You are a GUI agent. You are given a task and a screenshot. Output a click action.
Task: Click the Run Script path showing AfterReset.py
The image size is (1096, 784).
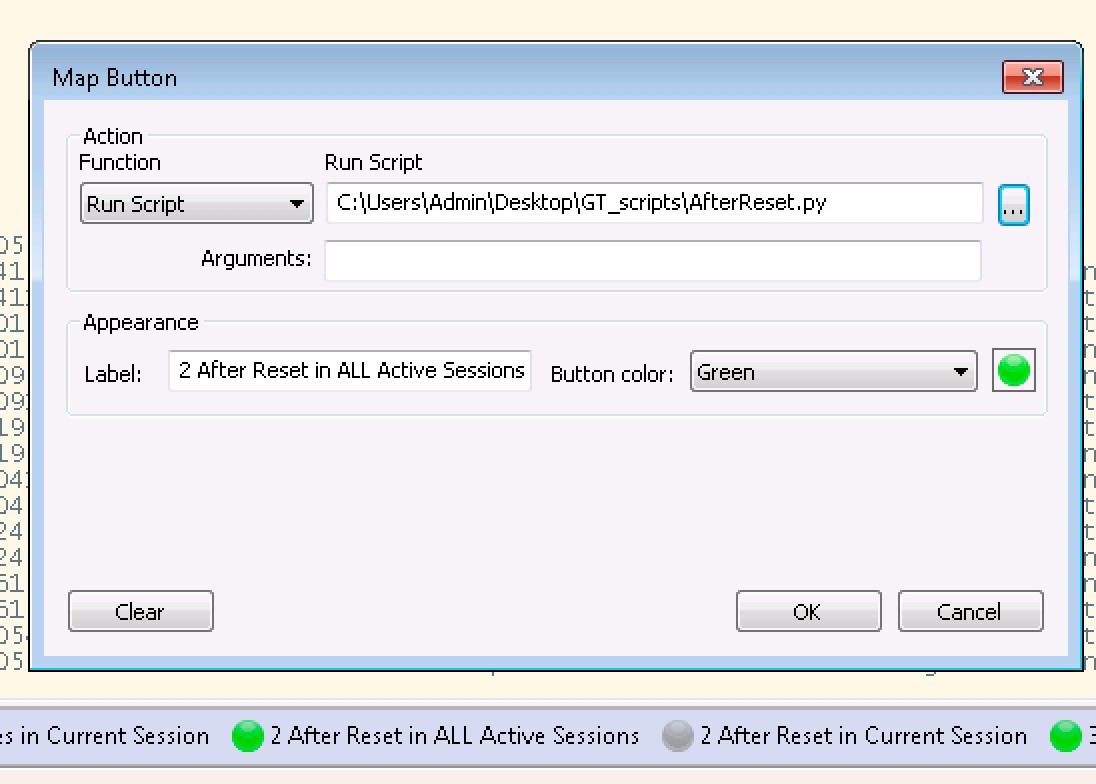point(652,203)
